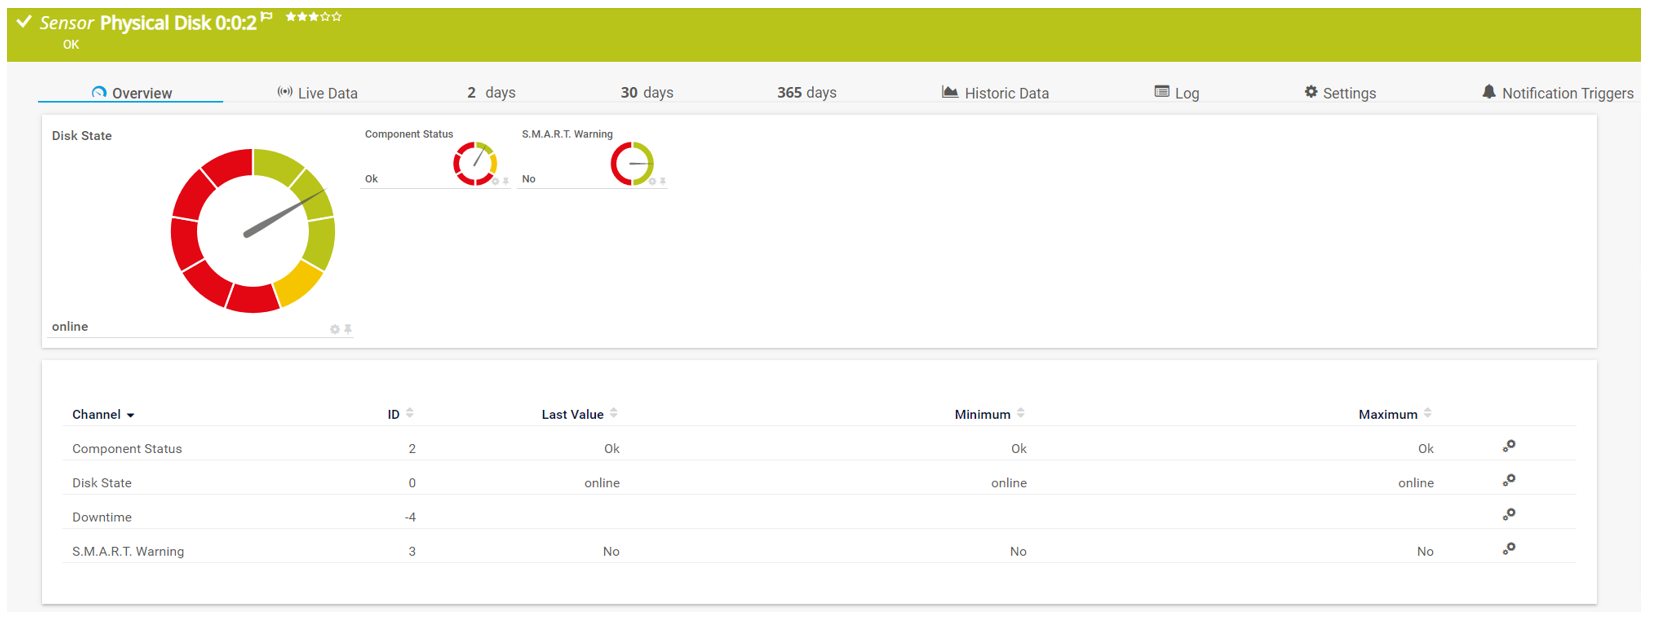
Task: Pin the S.M.A.R.T. Warning gauge
Action: point(663,181)
